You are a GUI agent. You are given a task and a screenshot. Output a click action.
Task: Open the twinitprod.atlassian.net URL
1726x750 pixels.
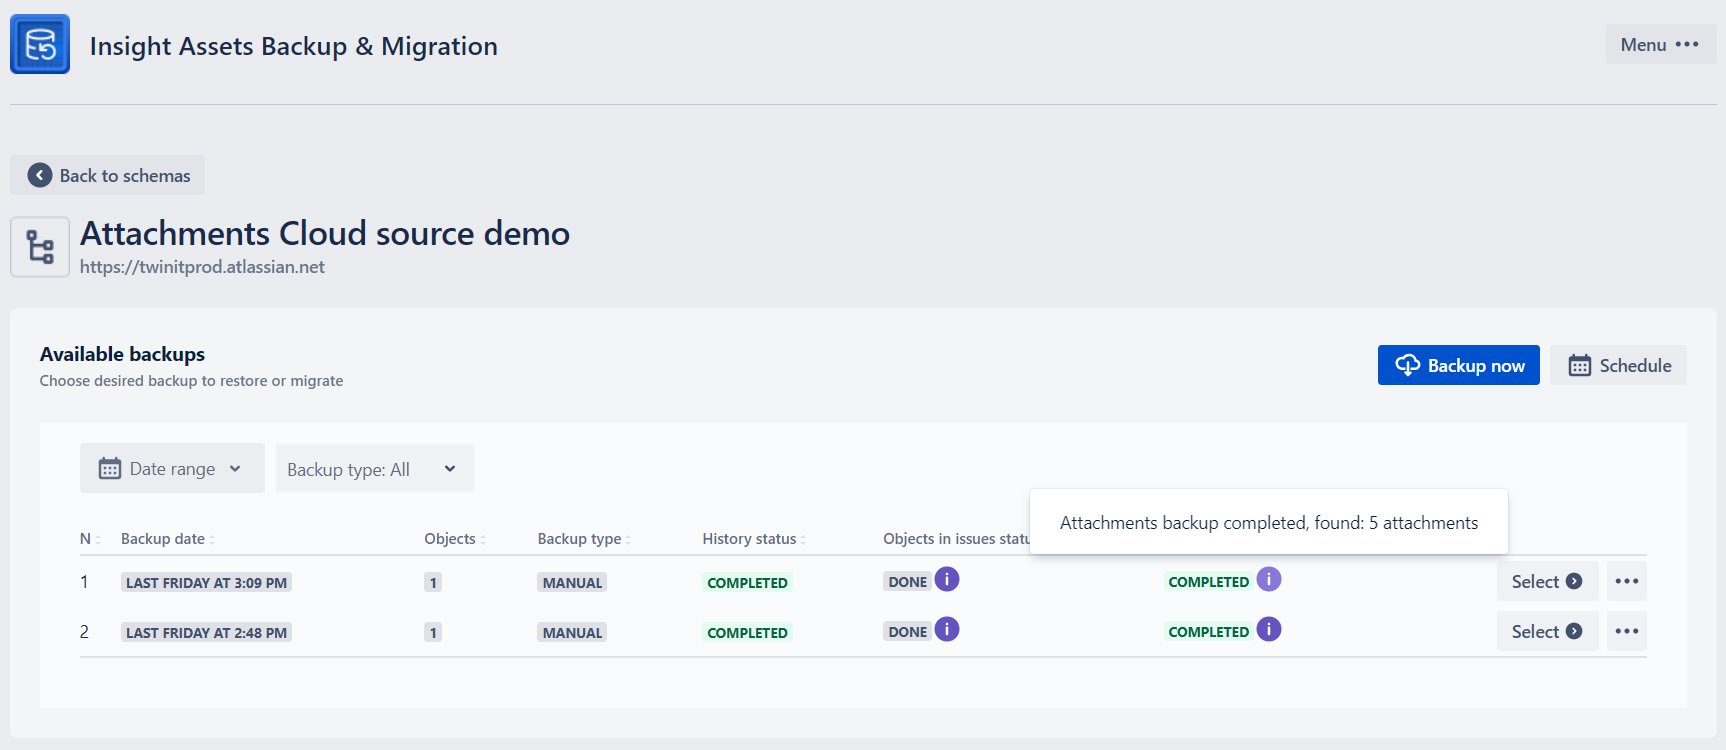point(202,267)
